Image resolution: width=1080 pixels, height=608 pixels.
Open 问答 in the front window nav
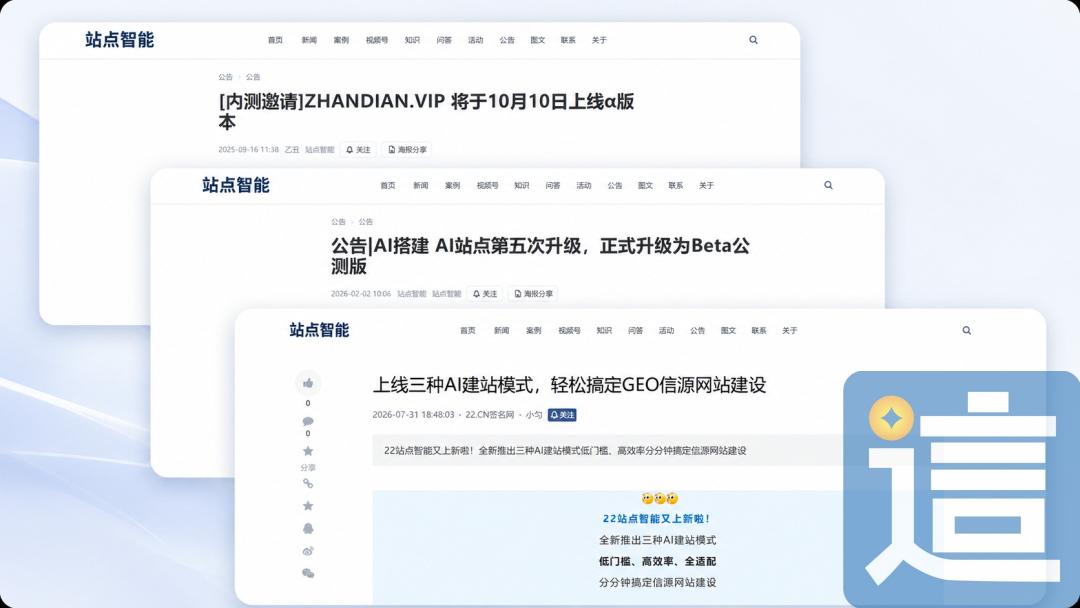(x=635, y=331)
